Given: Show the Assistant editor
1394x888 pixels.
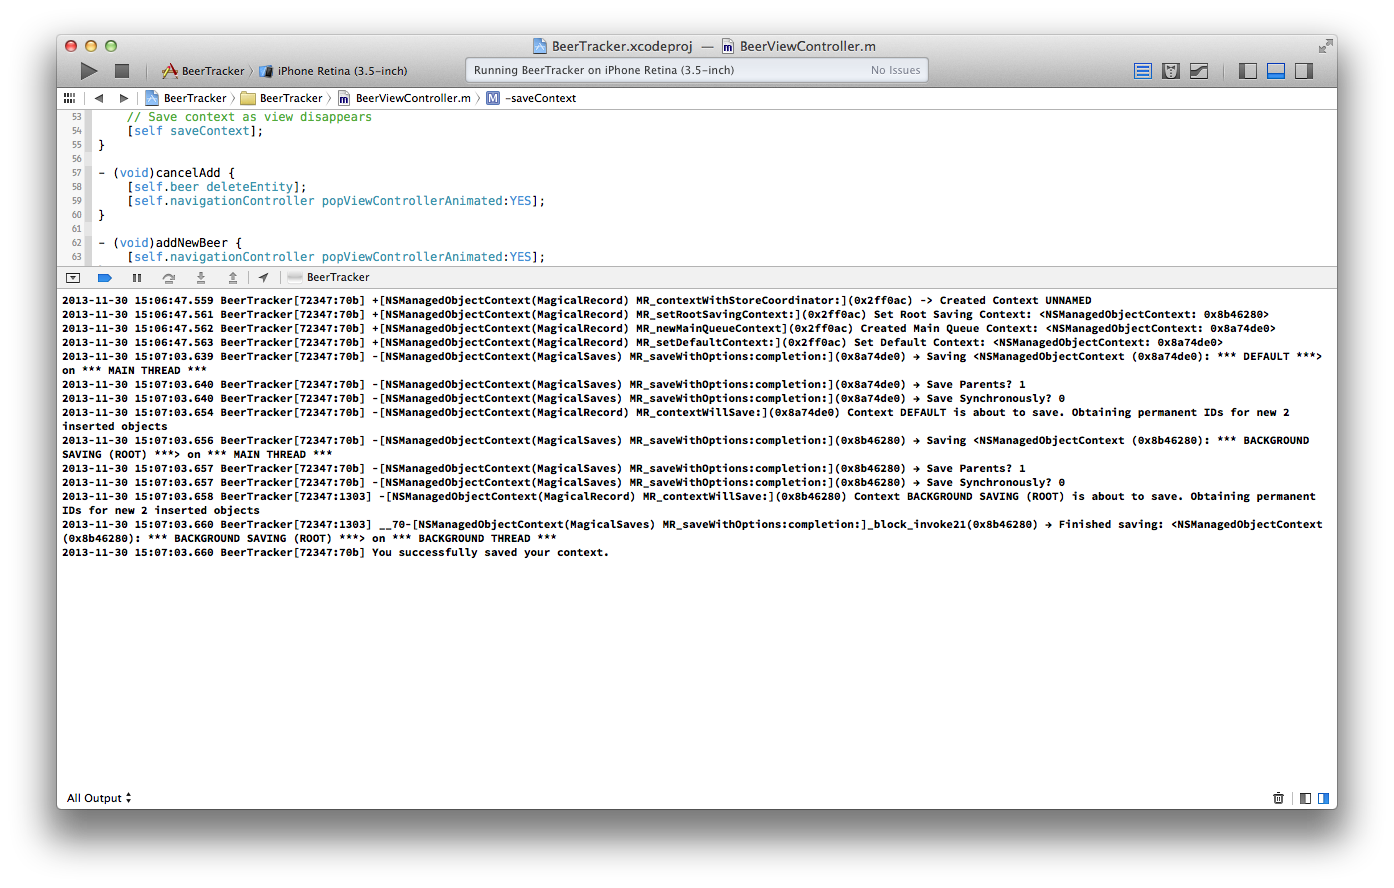Looking at the screenshot, I should pyautogui.click(x=1171, y=71).
